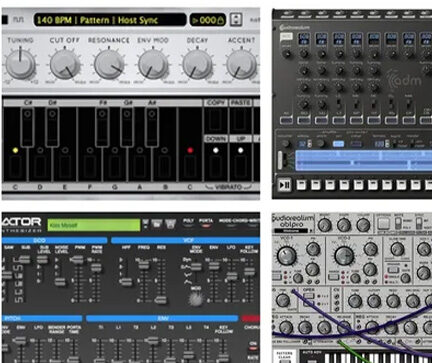The width and height of the screenshot is (432, 363).
Task: Click the RESONANCE knob
Action: click(109, 64)
